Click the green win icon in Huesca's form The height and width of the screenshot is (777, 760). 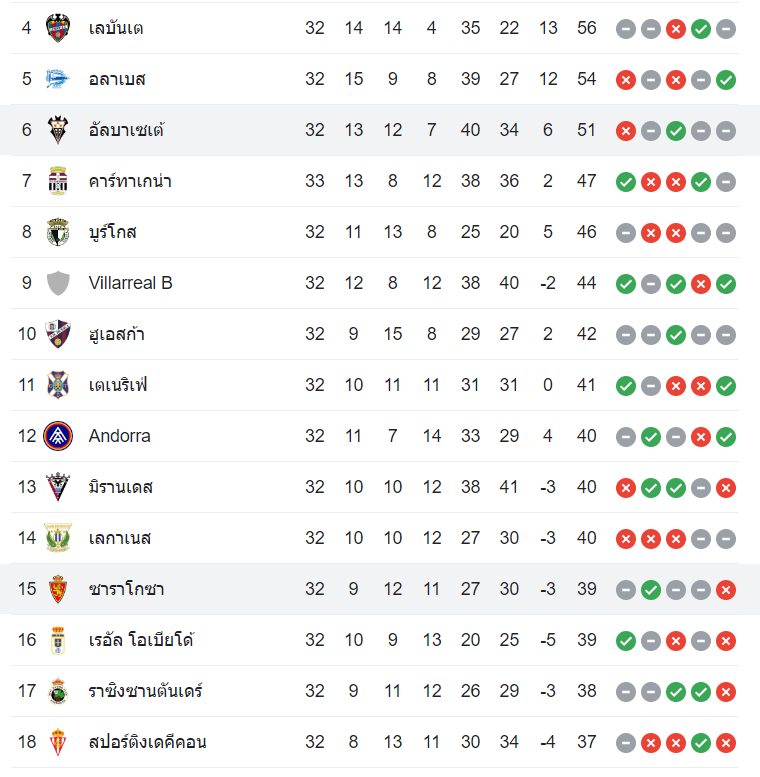click(x=676, y=335)
